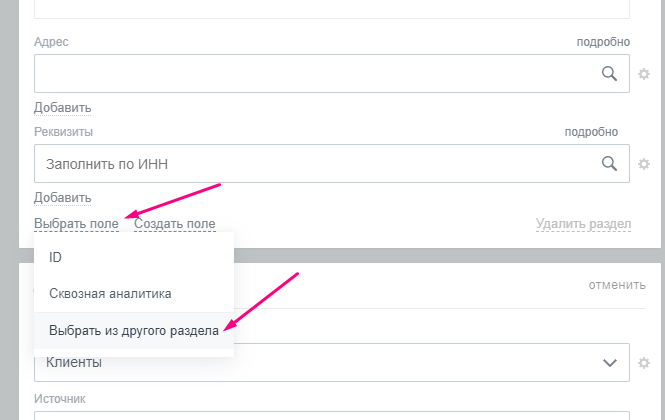Show подробно details for Реквизиты

(591, 132)
